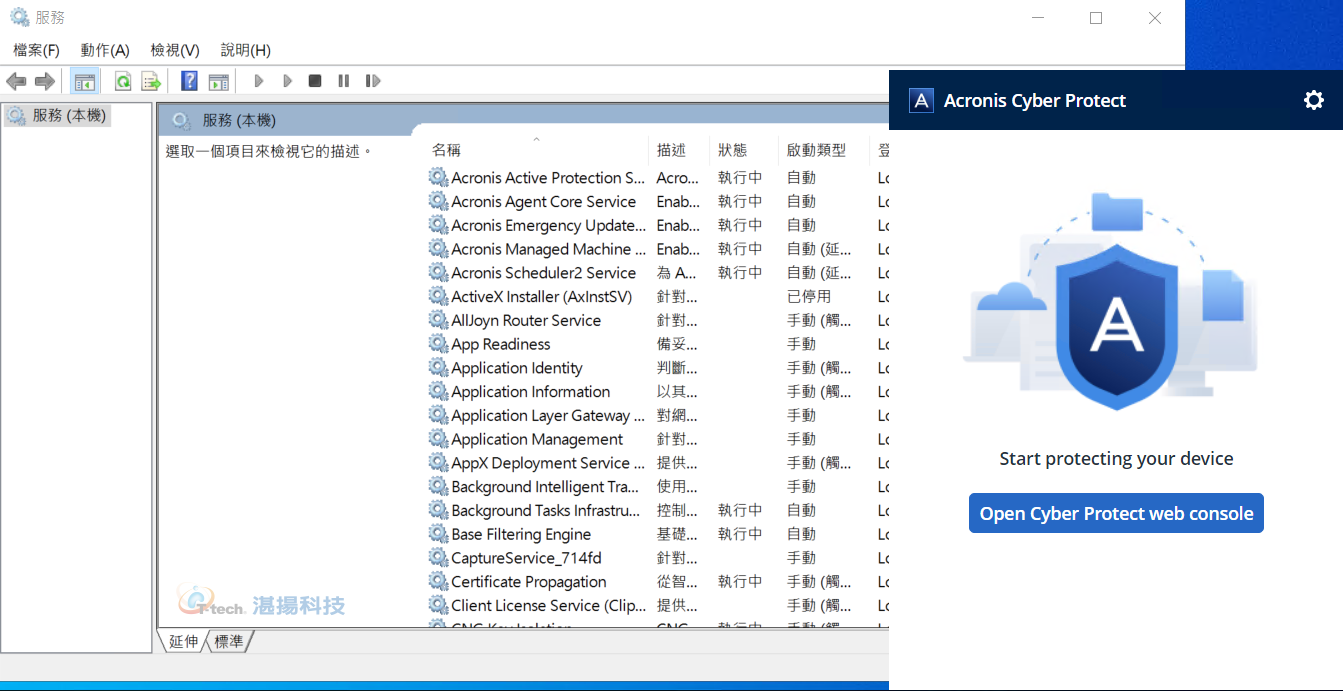Click the export list toolbar icon
Viewport: 1343px width, 691px height.
(151, 81)
